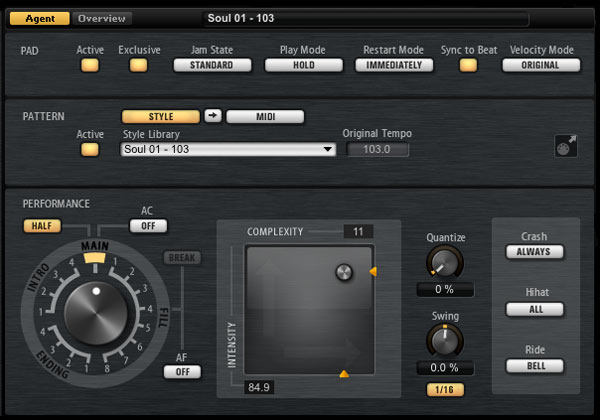600x420 pixels.
Task: Click the main pattern selector dial
Action: (x=93, y=310)
